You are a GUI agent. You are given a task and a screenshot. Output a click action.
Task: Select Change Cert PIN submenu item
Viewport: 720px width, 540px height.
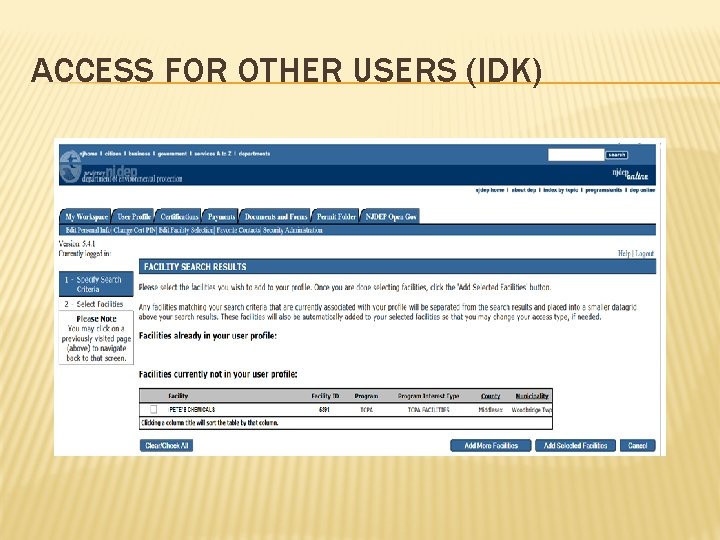click(134, 230)
